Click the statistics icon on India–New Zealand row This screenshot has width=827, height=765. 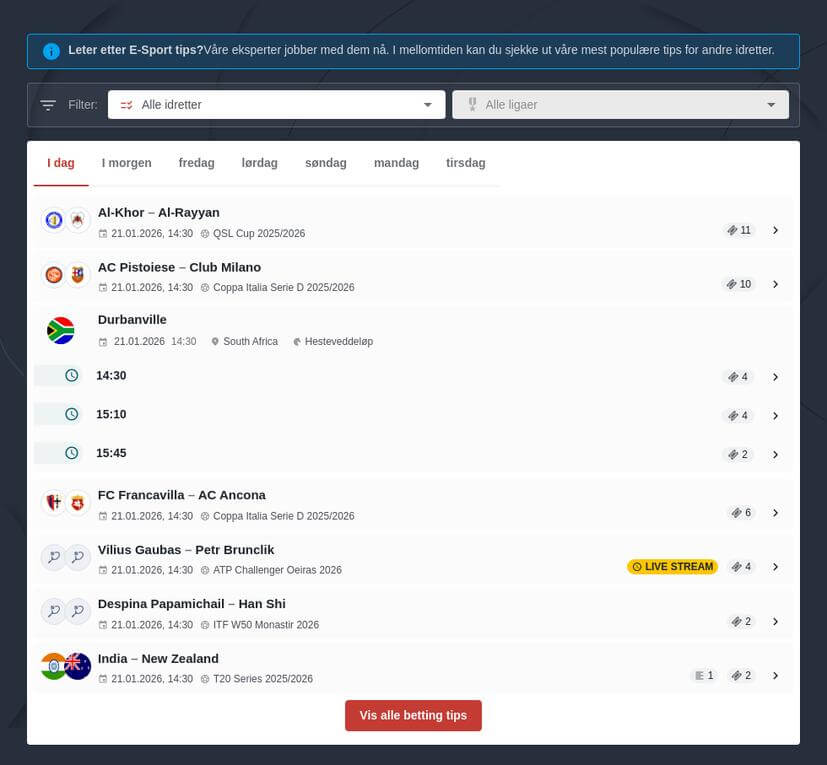699,675
